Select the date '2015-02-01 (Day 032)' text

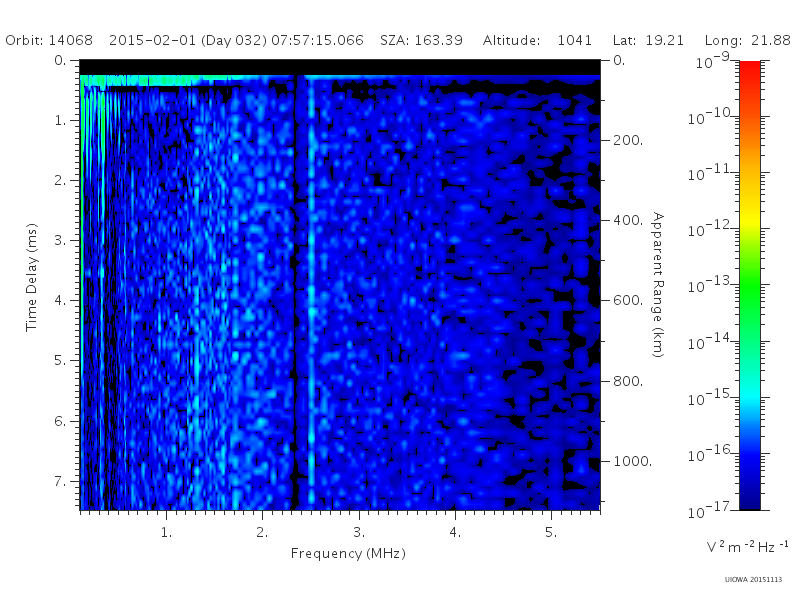(x=188, y=40)
